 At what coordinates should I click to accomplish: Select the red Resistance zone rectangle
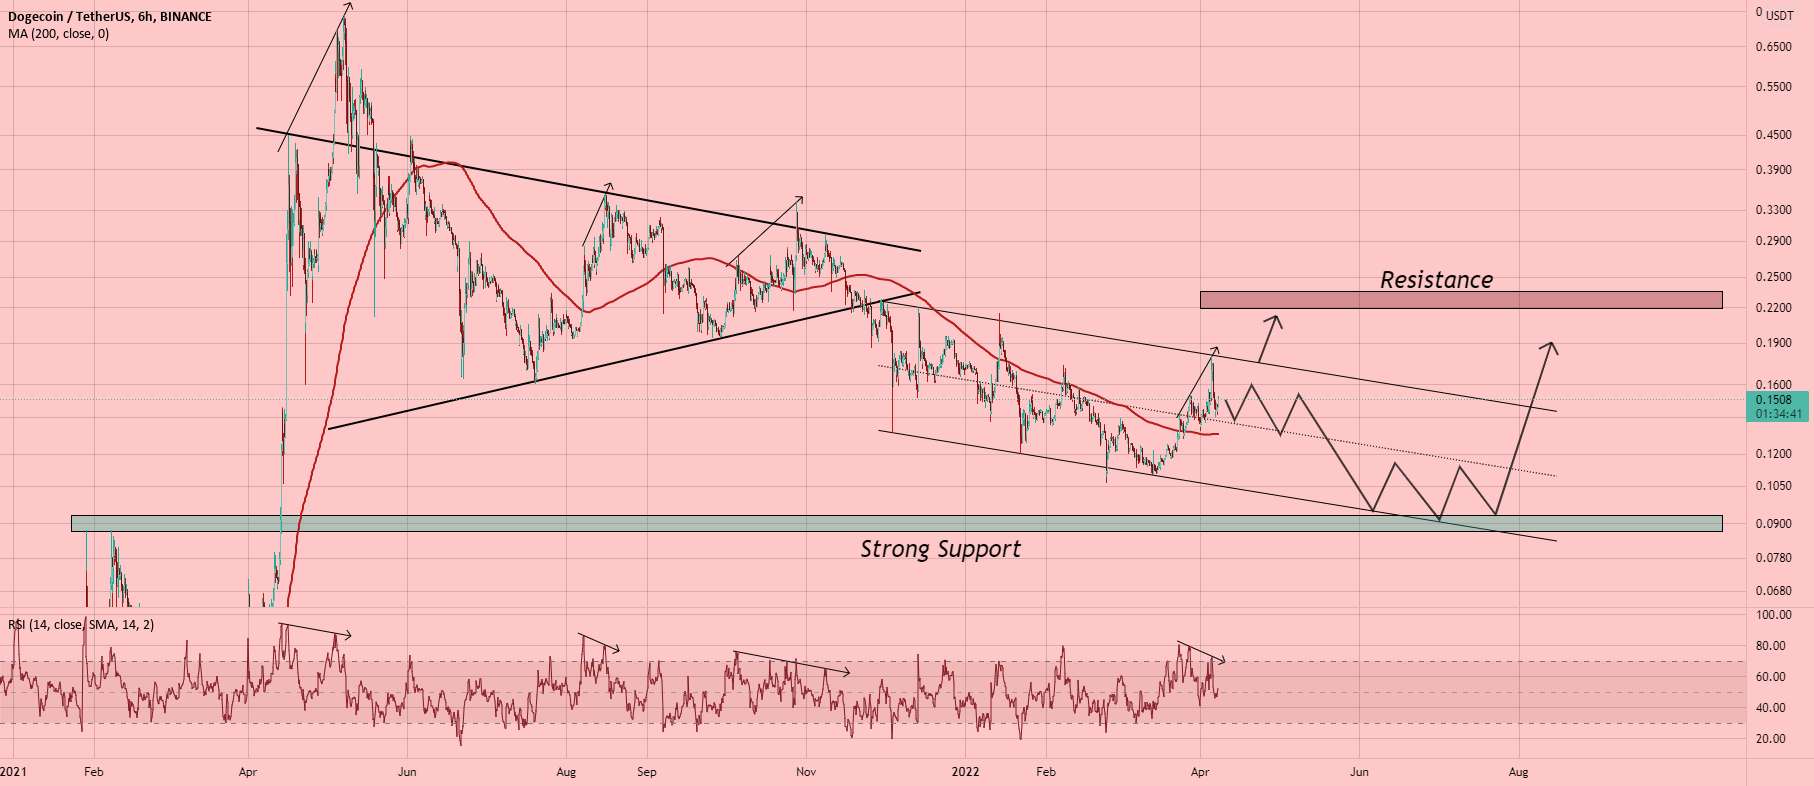pos(1461,300)
